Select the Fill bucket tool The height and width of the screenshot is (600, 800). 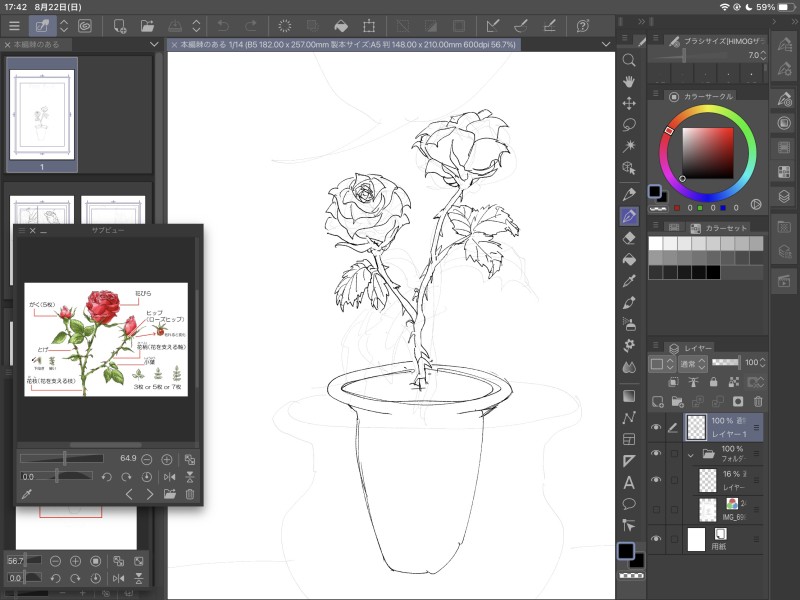[629, 259]
